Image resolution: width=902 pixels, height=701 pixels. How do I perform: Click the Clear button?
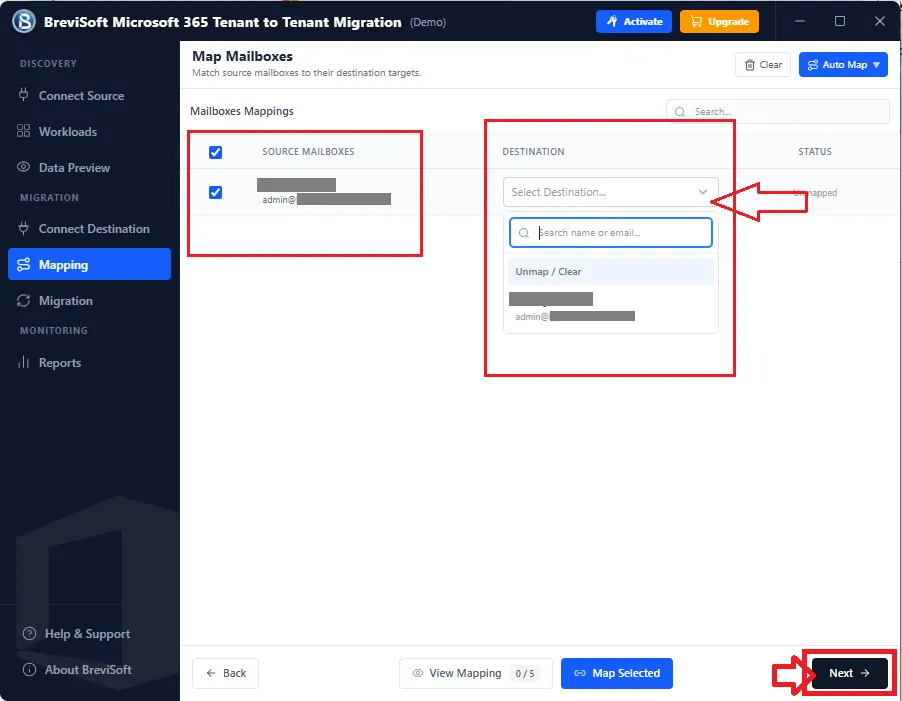[763, 64]
